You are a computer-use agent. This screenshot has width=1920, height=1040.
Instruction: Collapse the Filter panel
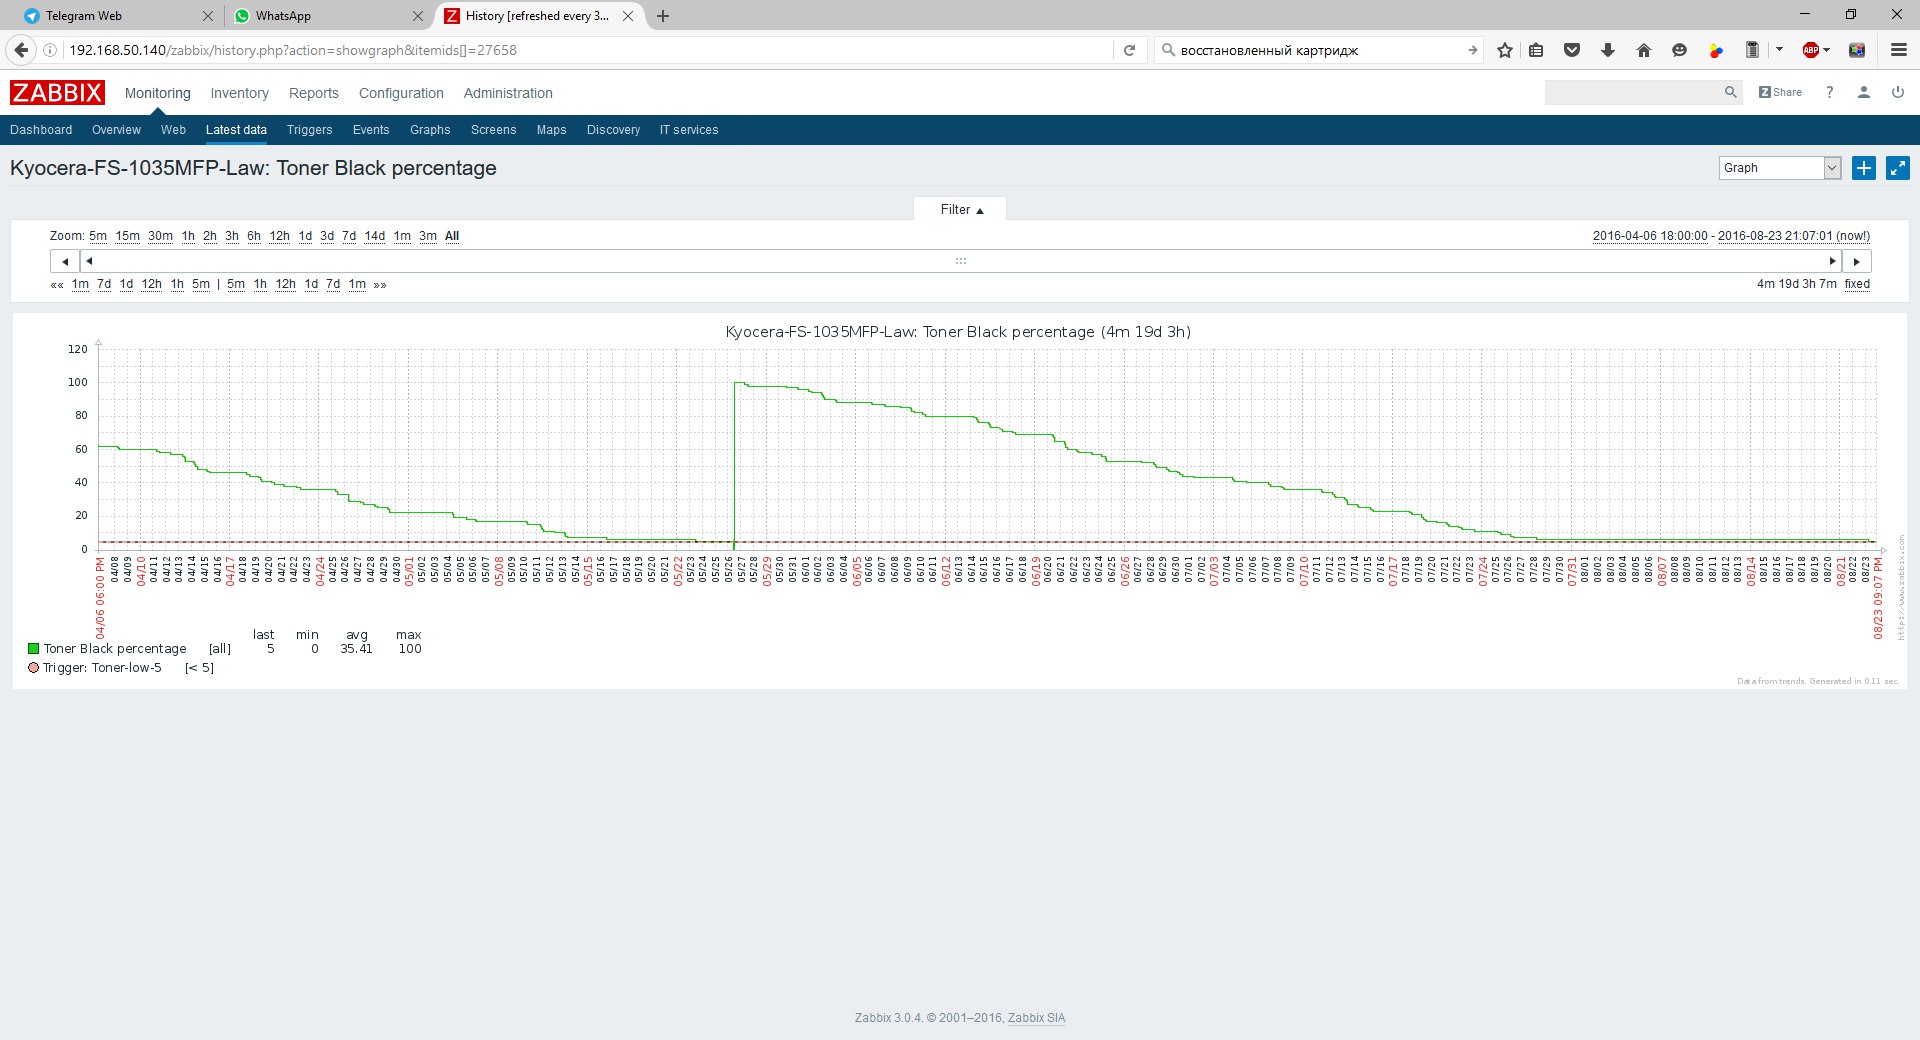pos(961,209)
